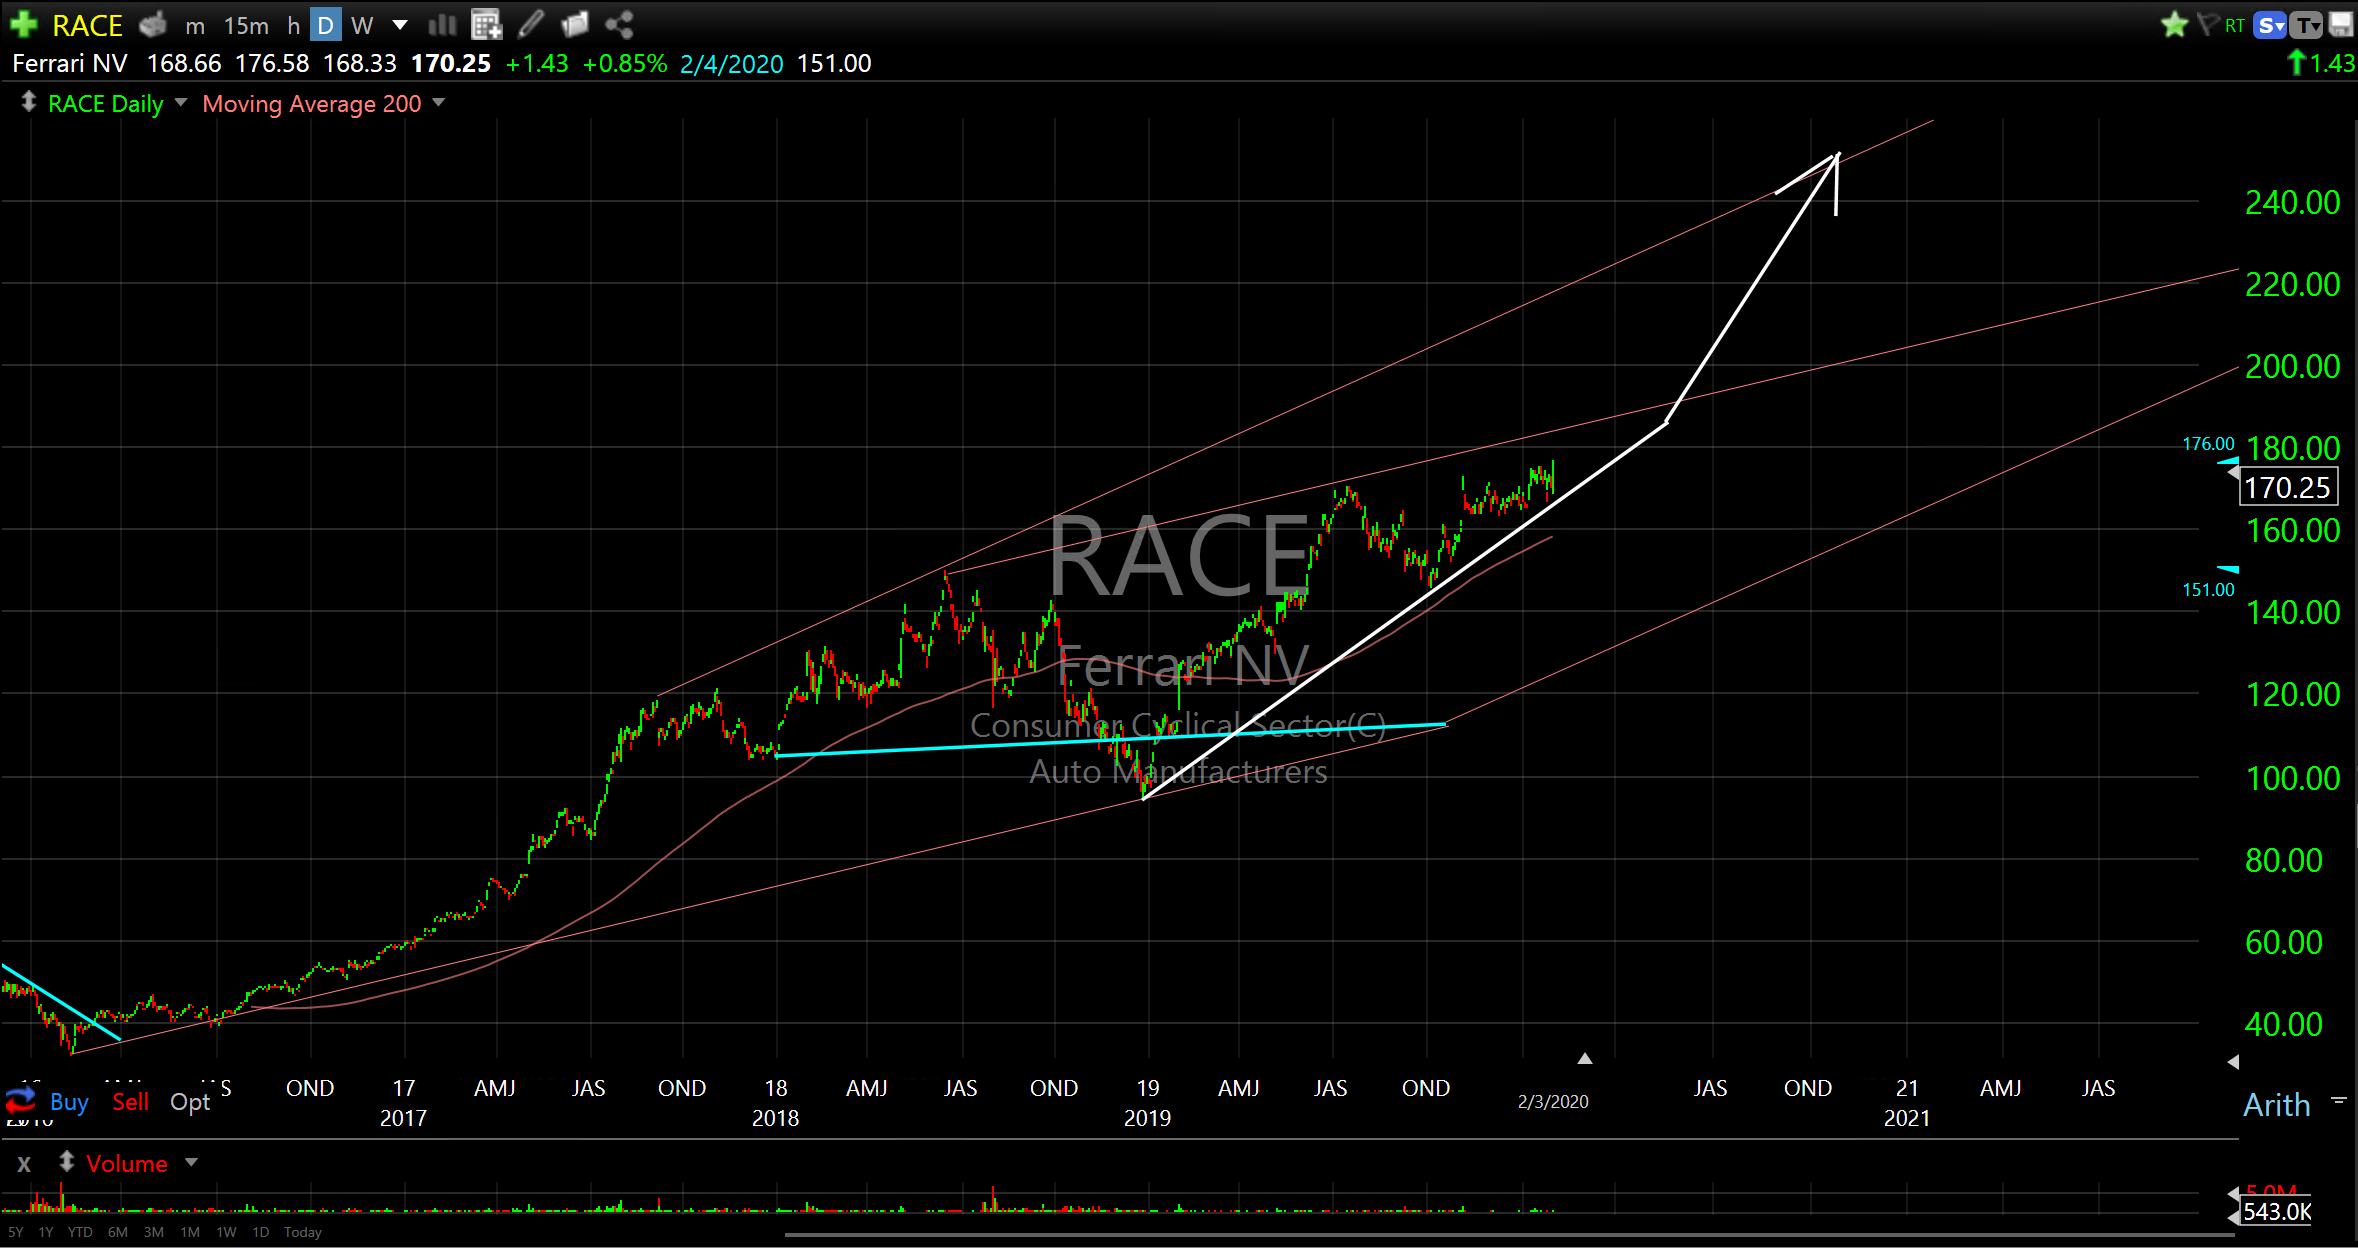Open the drawing tools pencil icon
The image size is (2358, 1248).
(x=531, y=24)
